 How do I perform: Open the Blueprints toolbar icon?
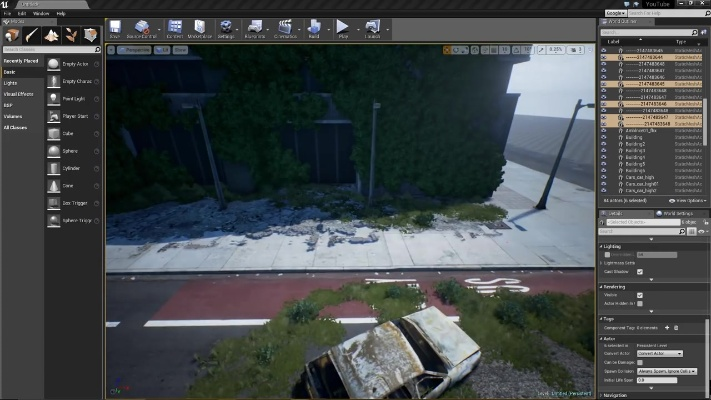(x=255, y=29)
